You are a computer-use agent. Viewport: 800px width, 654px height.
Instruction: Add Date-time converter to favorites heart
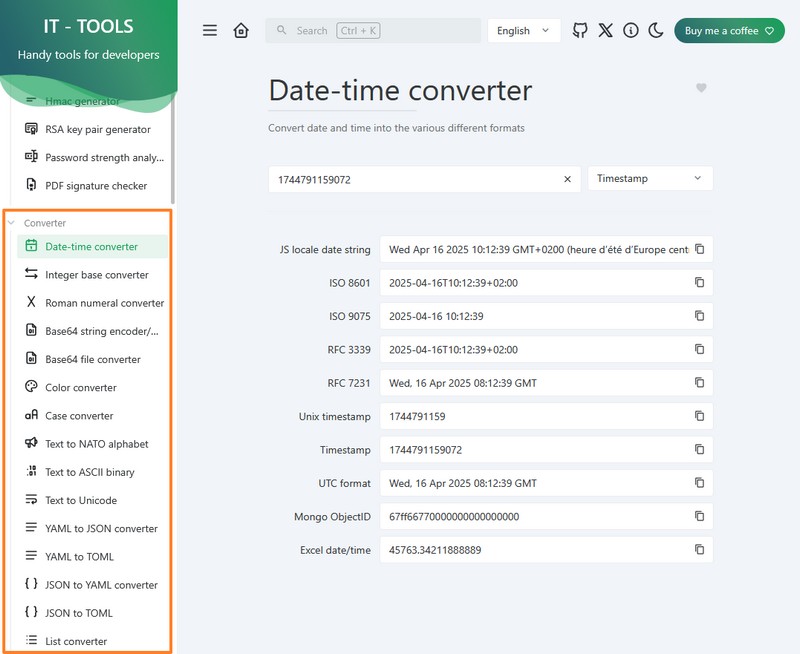click(701, 88)
